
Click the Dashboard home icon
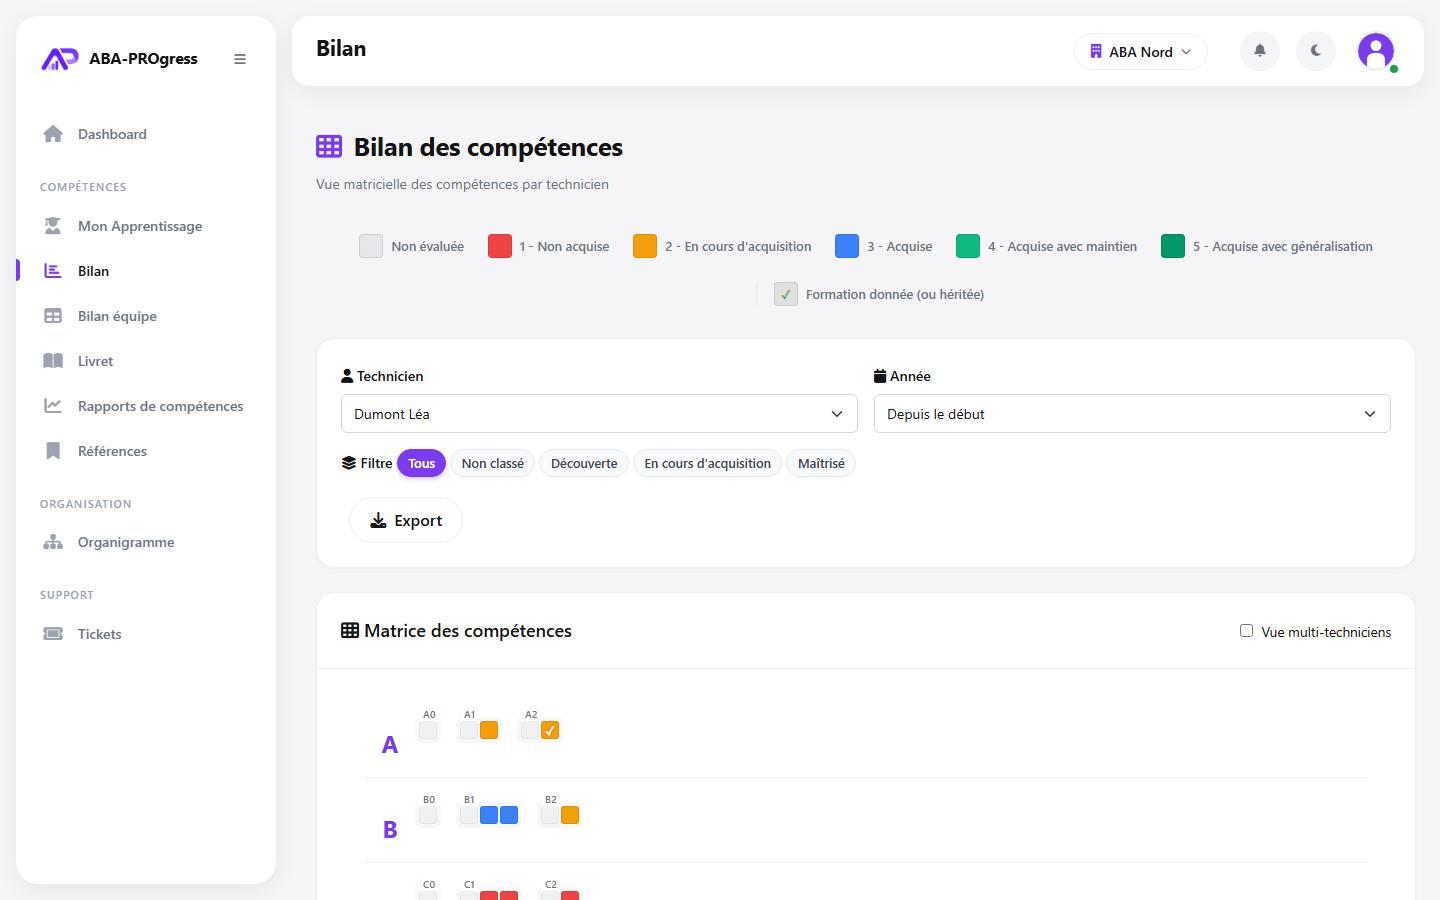53,134
